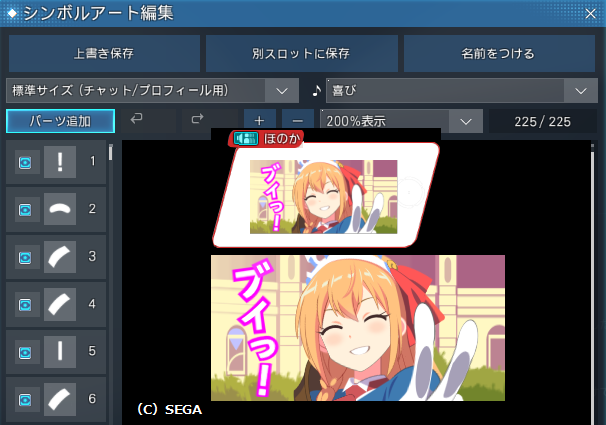This screenshot has height=425, width=606.
Task: Click layer number 1 label
Action: tap(92, 161)
